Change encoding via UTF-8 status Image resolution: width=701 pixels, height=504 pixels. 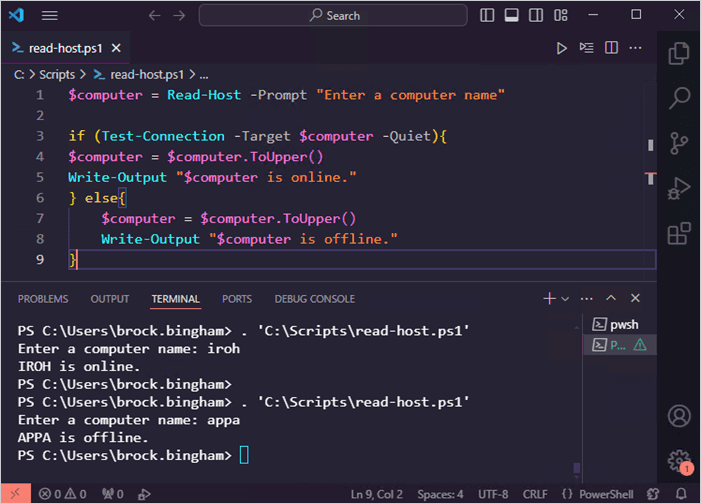(493, 494)
